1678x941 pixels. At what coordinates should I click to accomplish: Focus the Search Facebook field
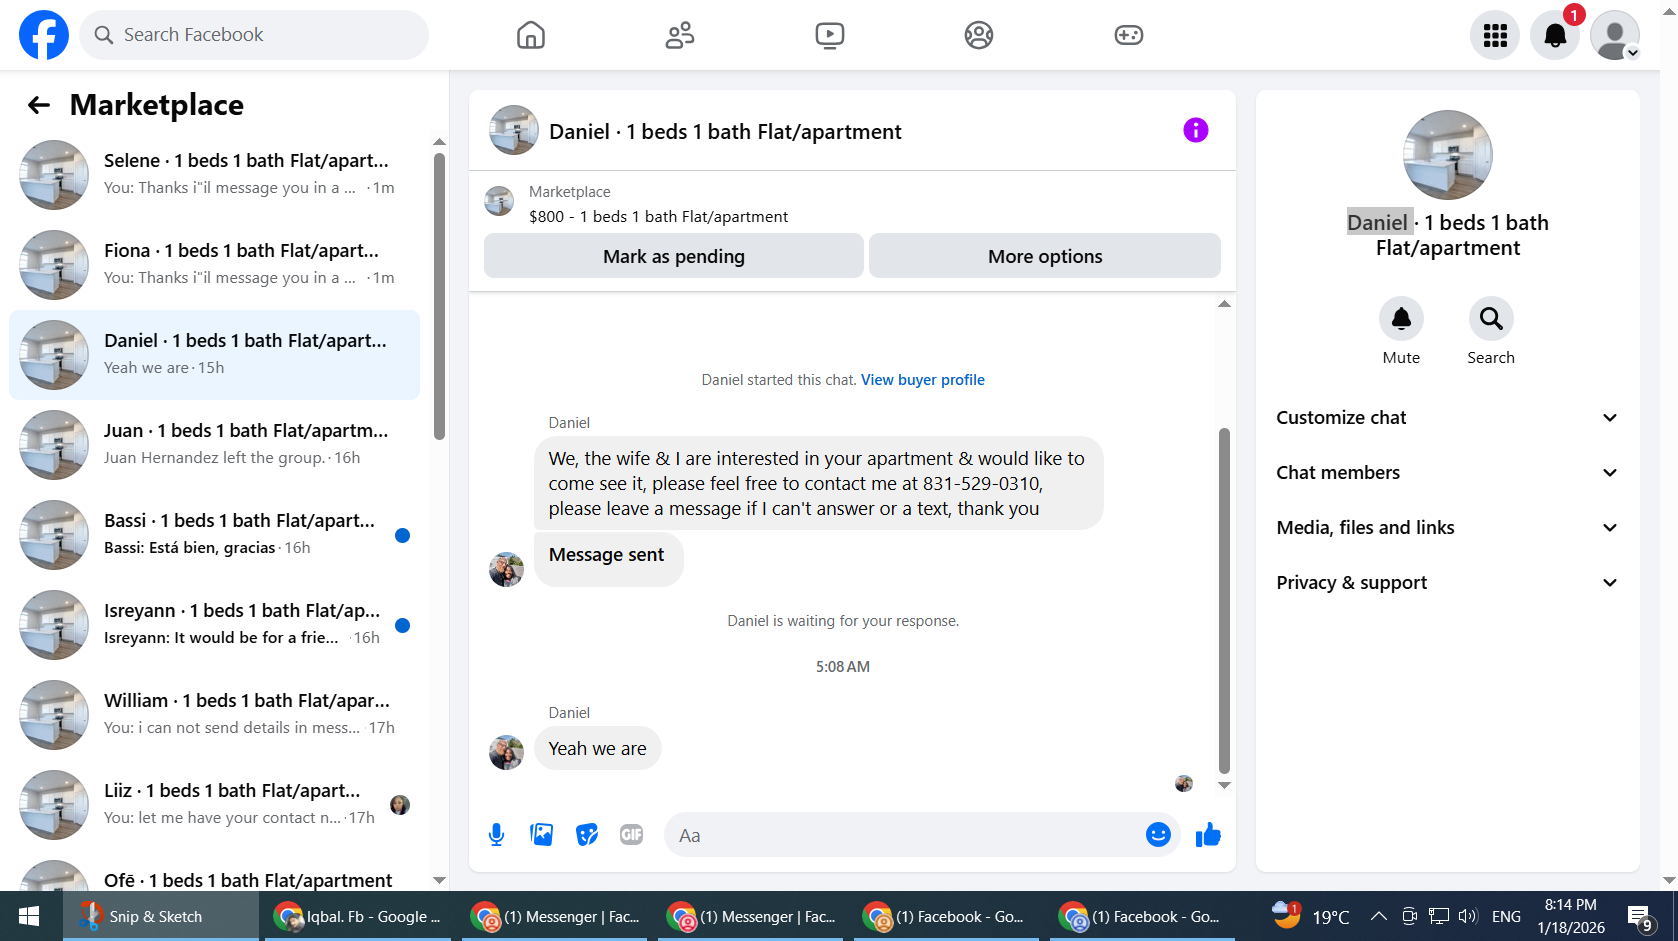[254, 35]
